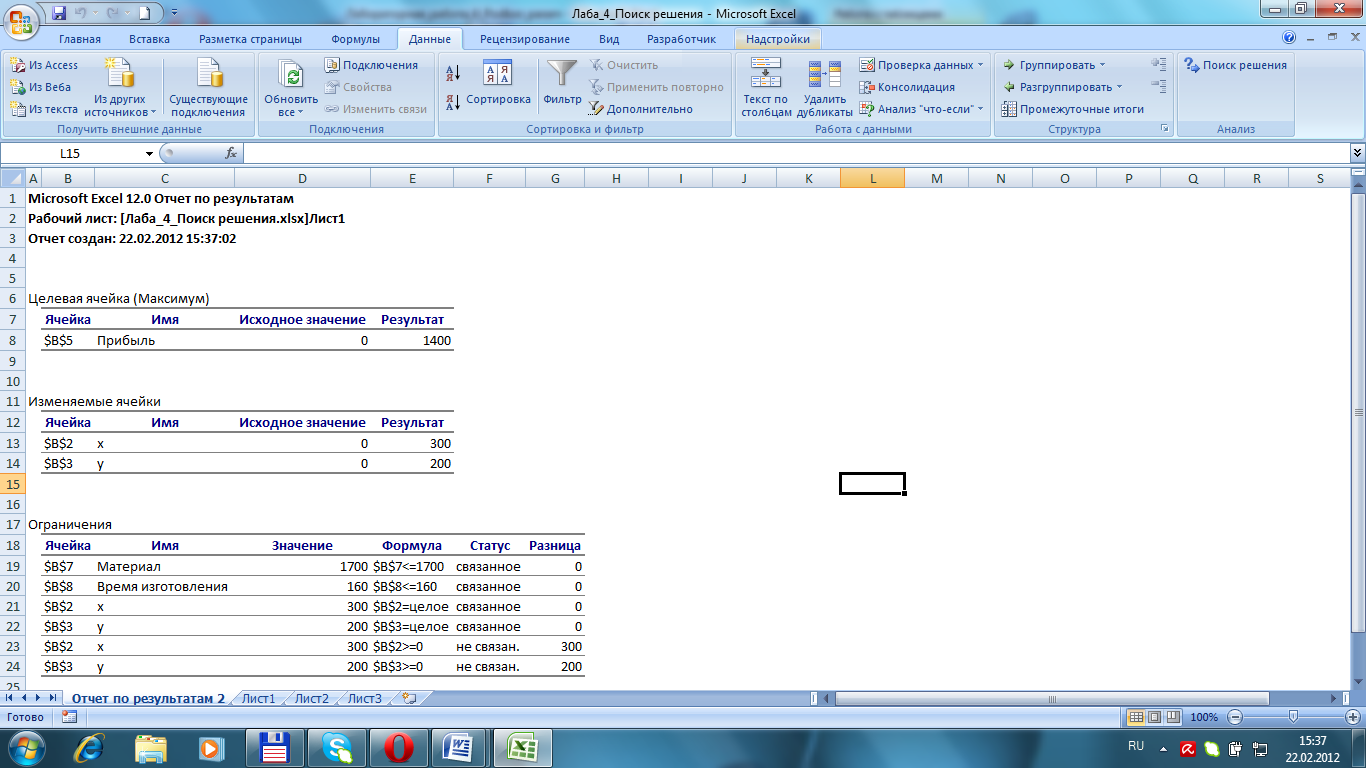Viewport: 1366px width, 768px height.
Task: Open Надстройки ribbon tab
Action: [x=778, y=39]
